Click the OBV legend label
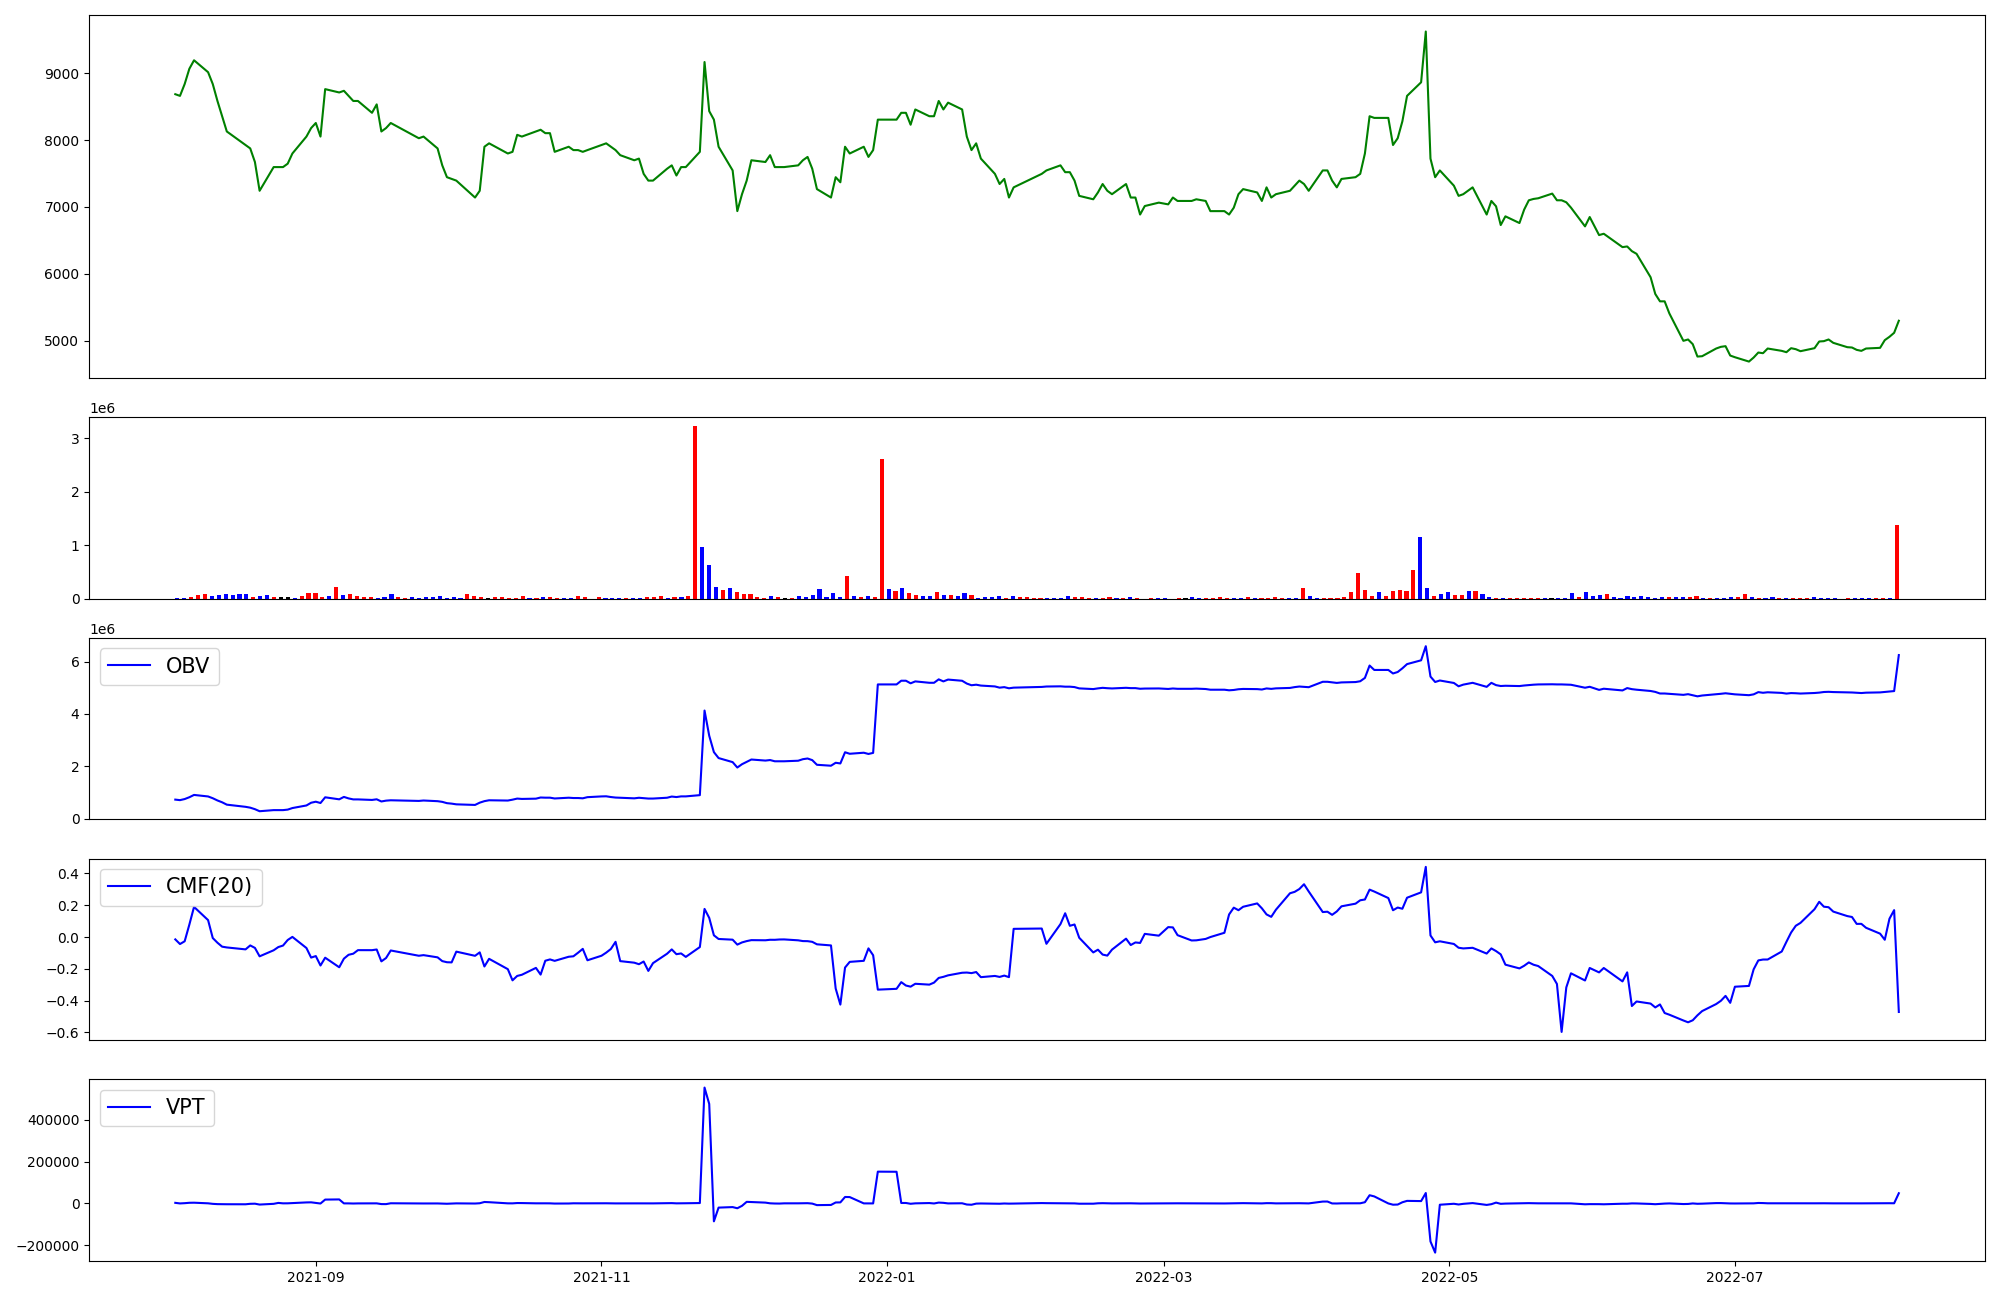The image size is (2000, 1300). tap(187, 667)
